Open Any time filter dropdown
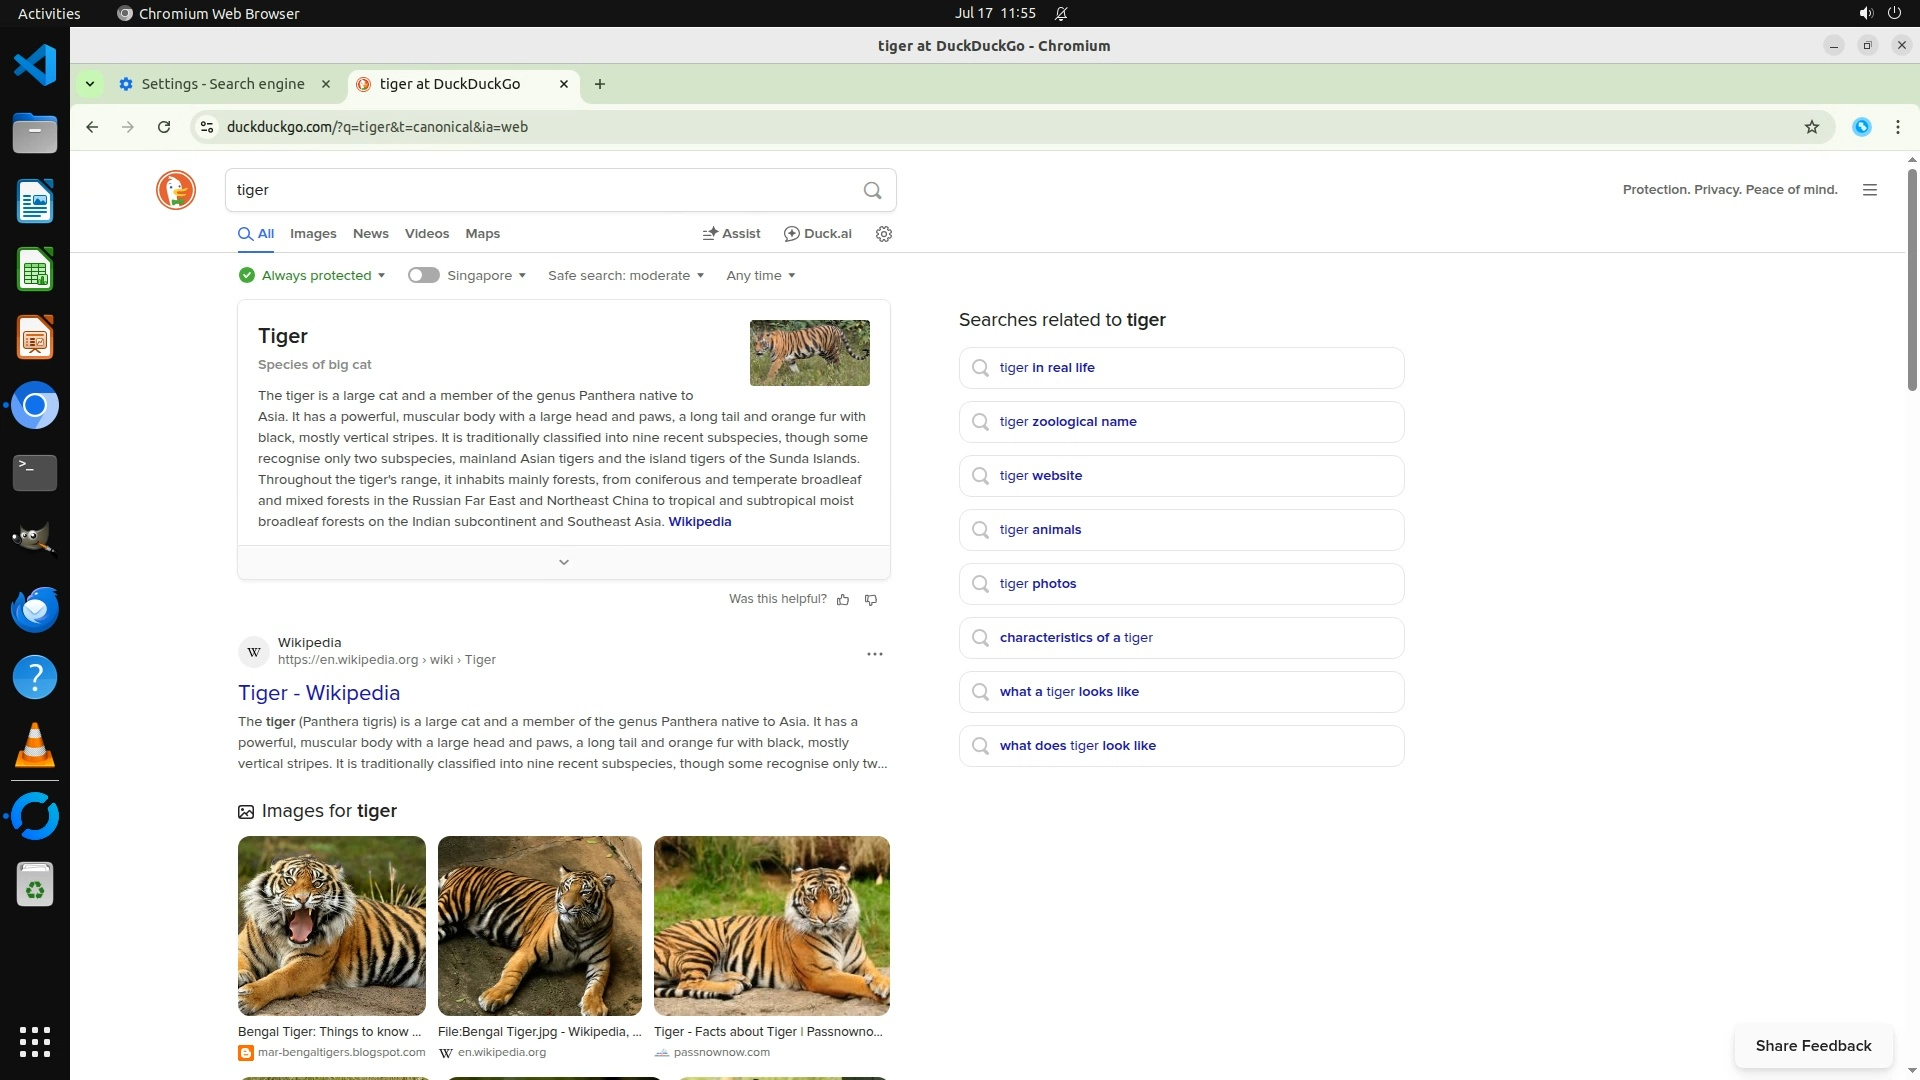 pyautogui.click(x=760, y=276)
